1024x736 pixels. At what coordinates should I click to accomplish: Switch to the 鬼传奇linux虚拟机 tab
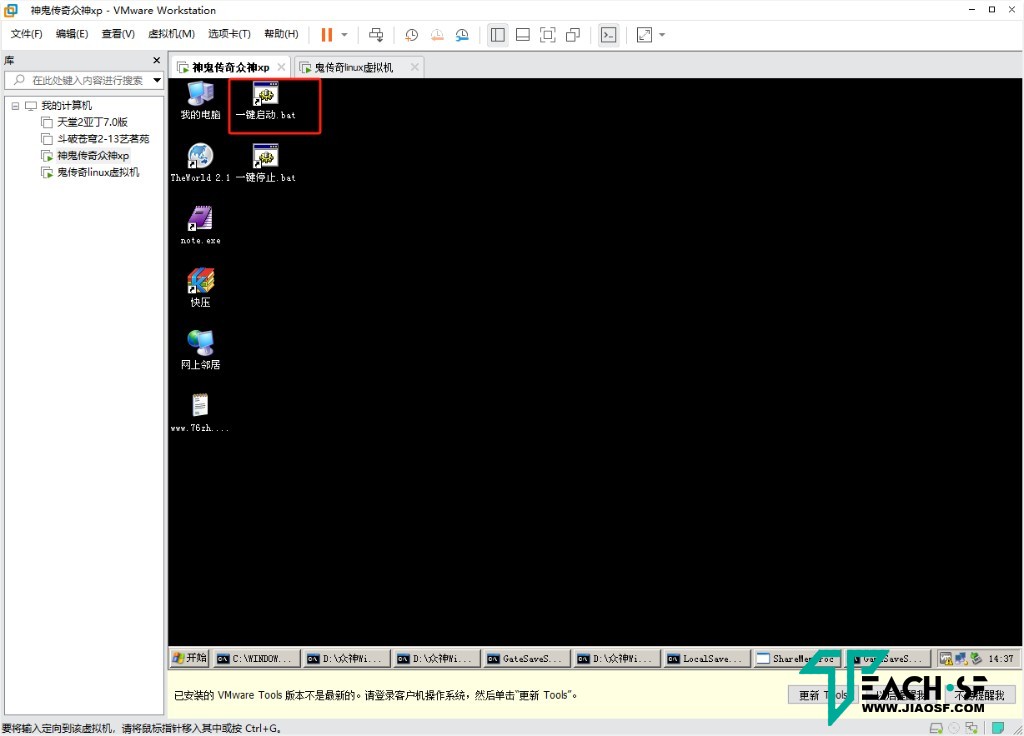(353, 67)
